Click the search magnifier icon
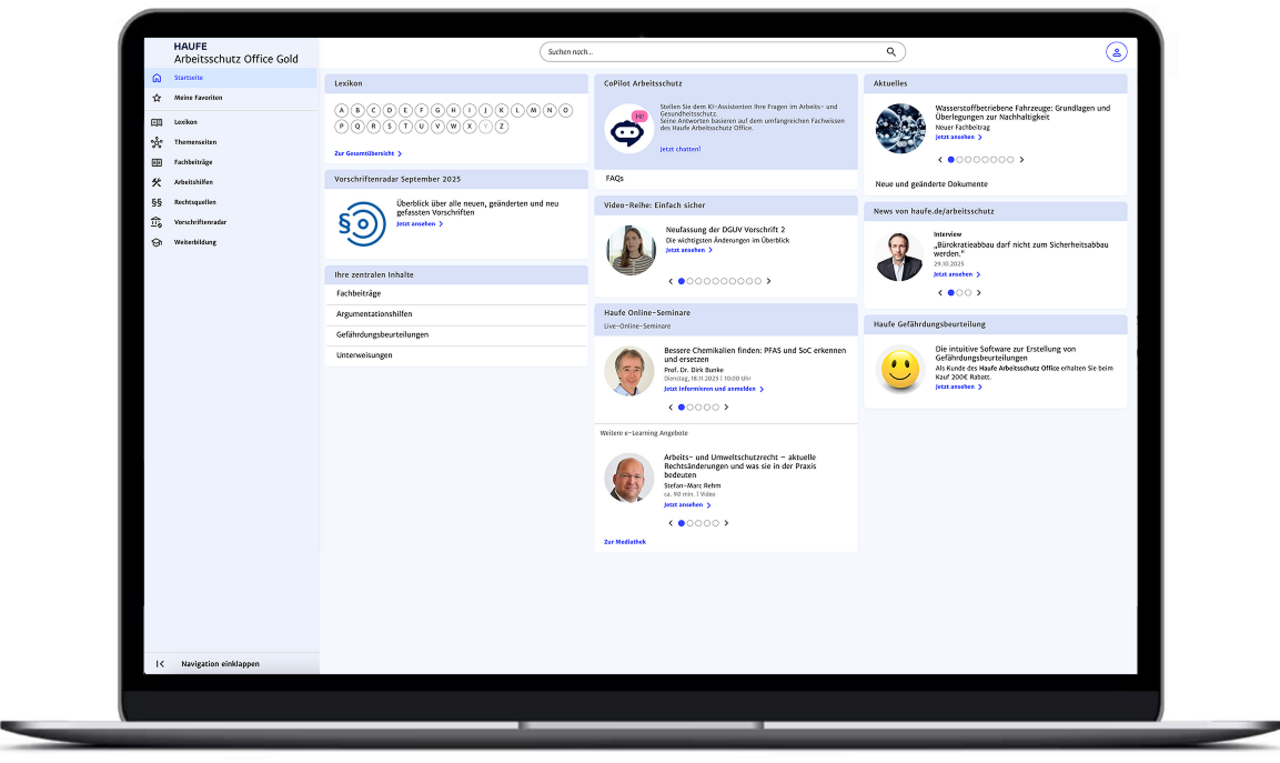 tap(891, 52)
